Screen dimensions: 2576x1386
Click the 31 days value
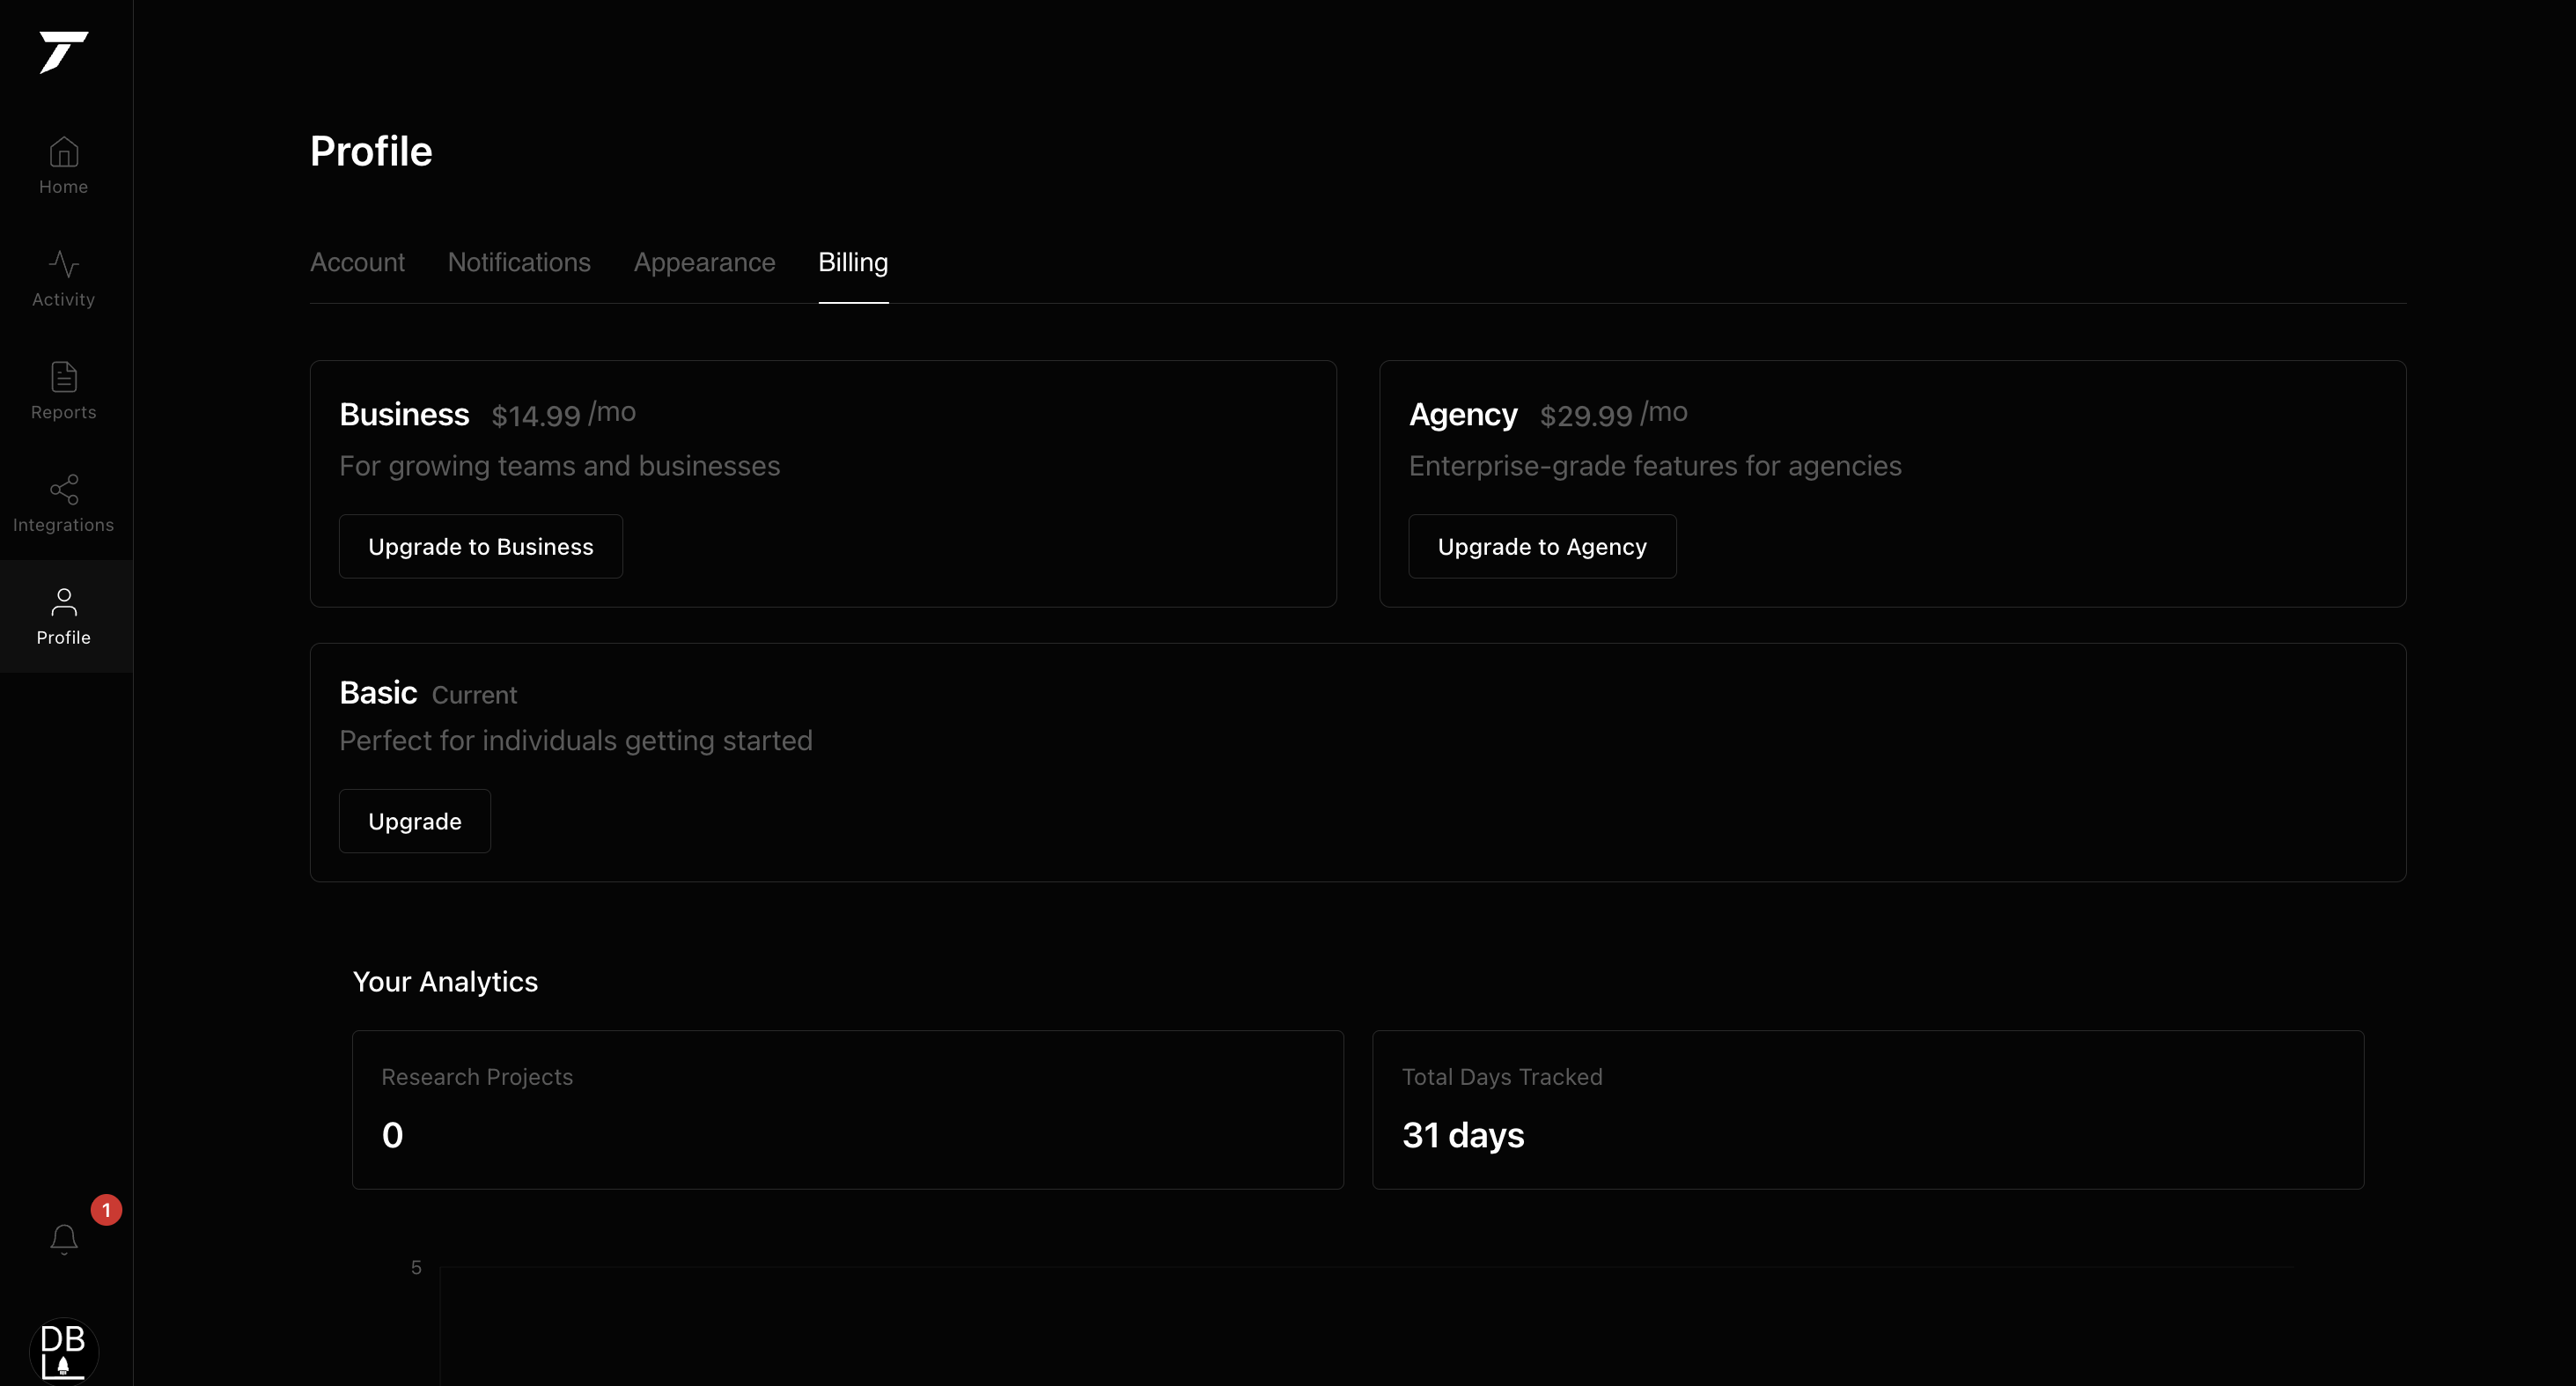1463,1136
